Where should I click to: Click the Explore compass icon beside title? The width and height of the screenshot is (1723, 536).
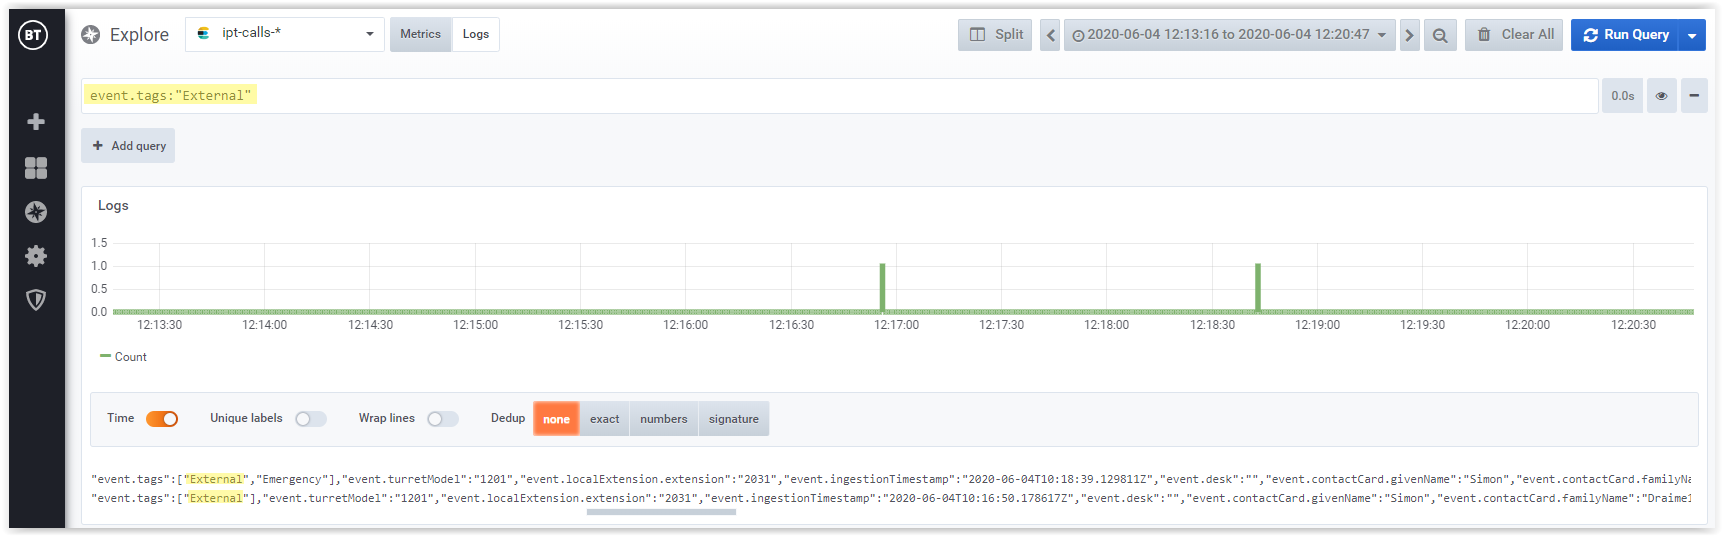(91, 35)
